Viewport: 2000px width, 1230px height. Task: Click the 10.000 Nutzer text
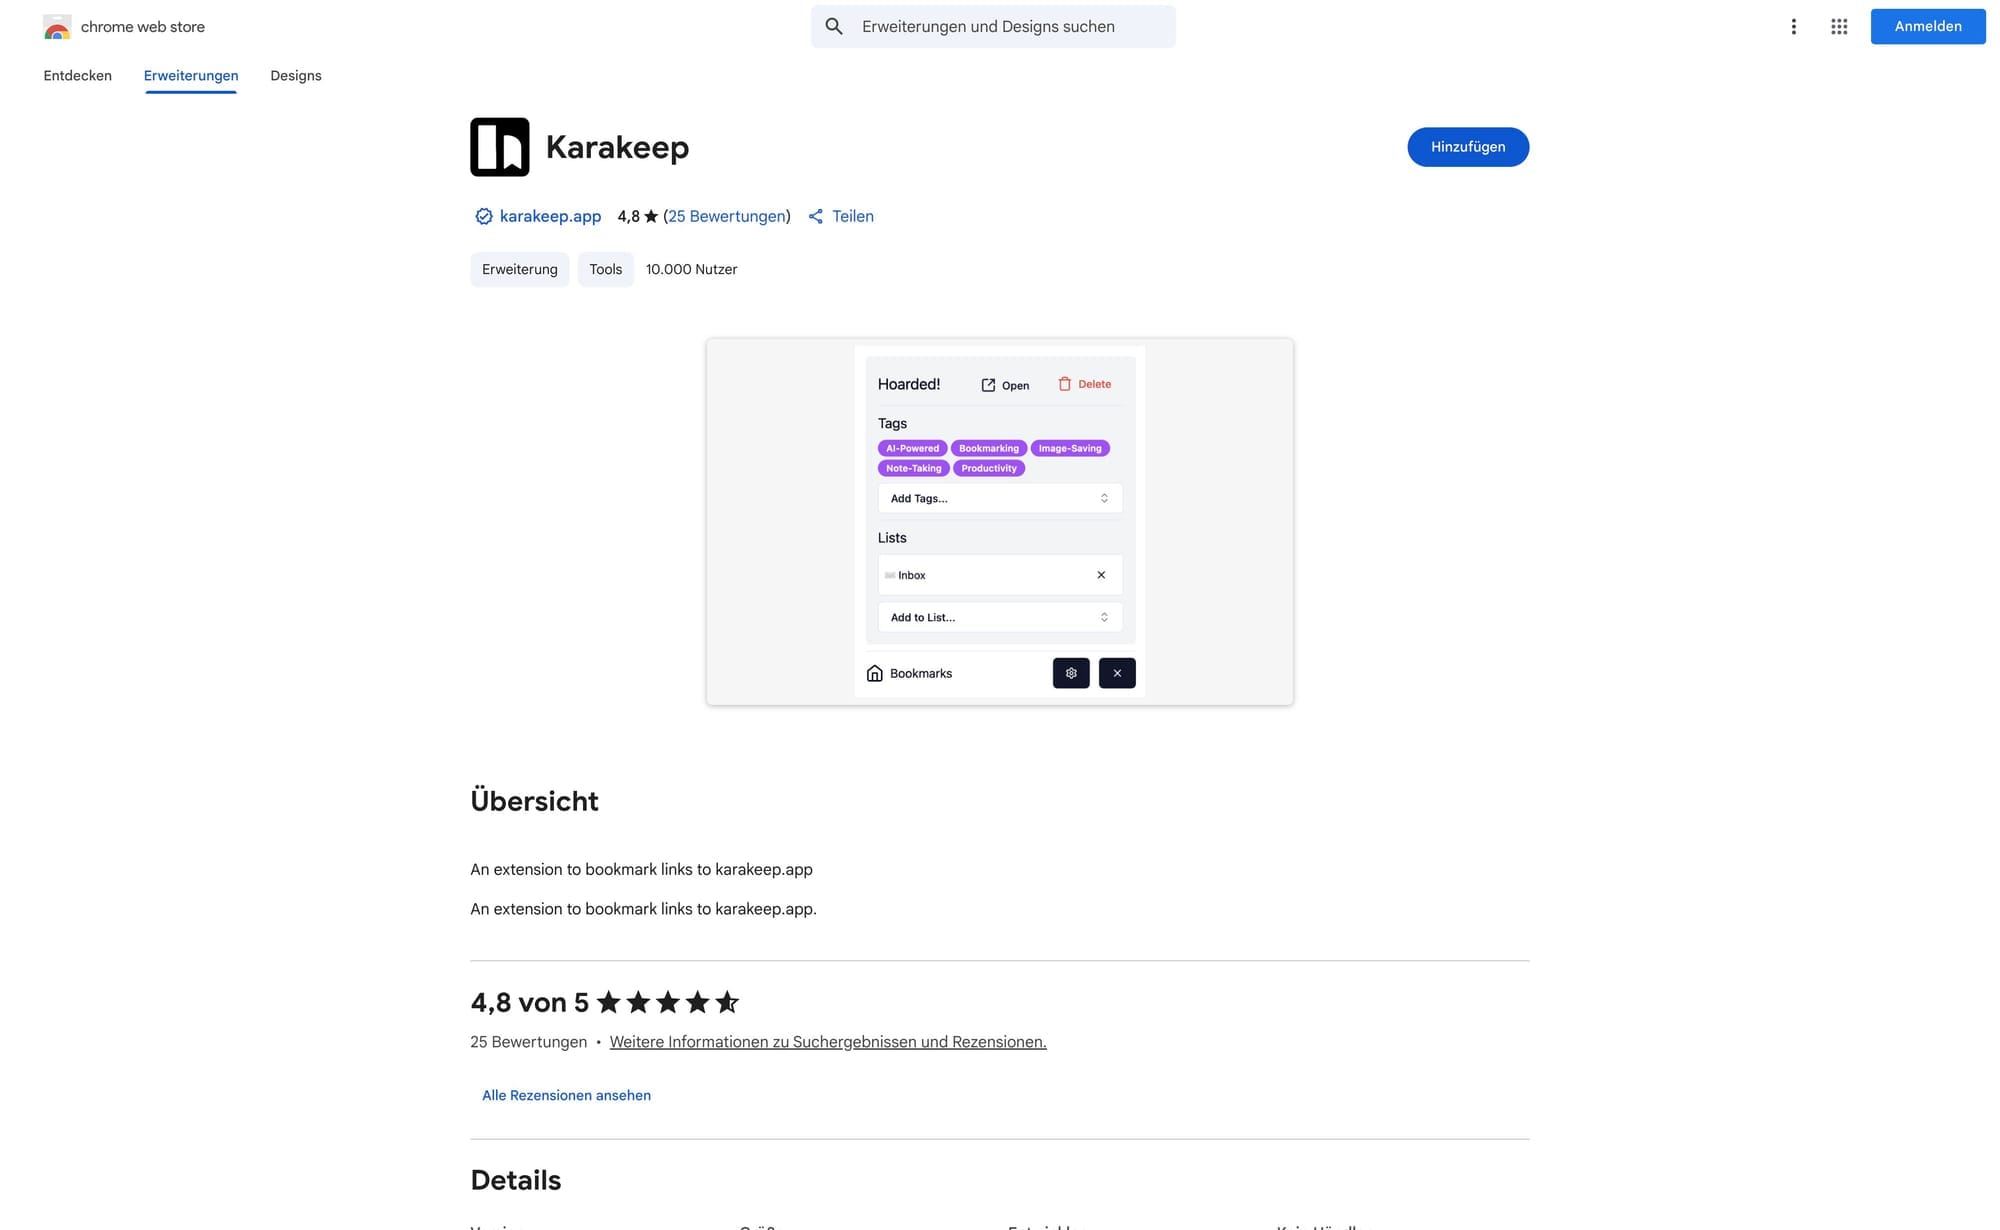click(691, 269)
